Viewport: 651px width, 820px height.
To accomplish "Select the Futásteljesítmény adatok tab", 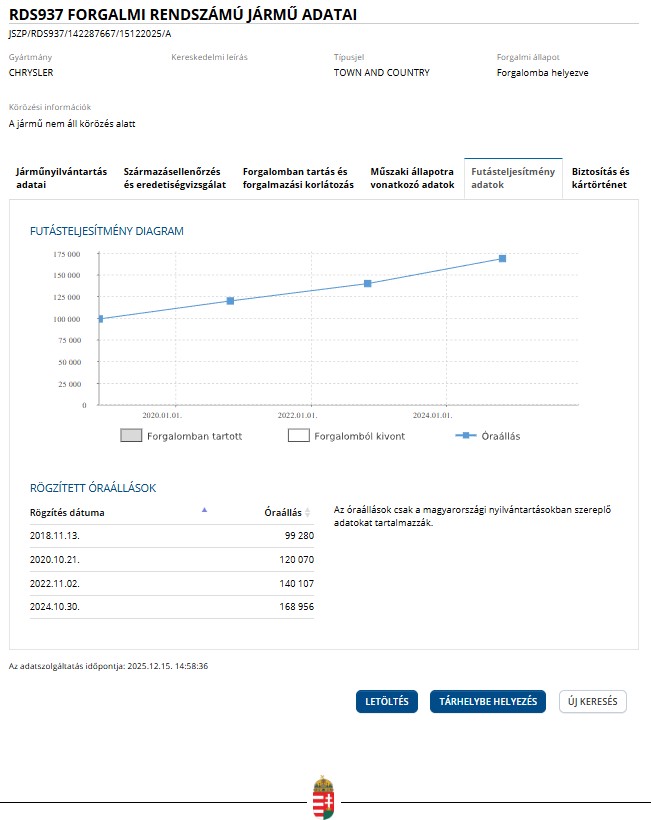I will (x=513, y=178).
